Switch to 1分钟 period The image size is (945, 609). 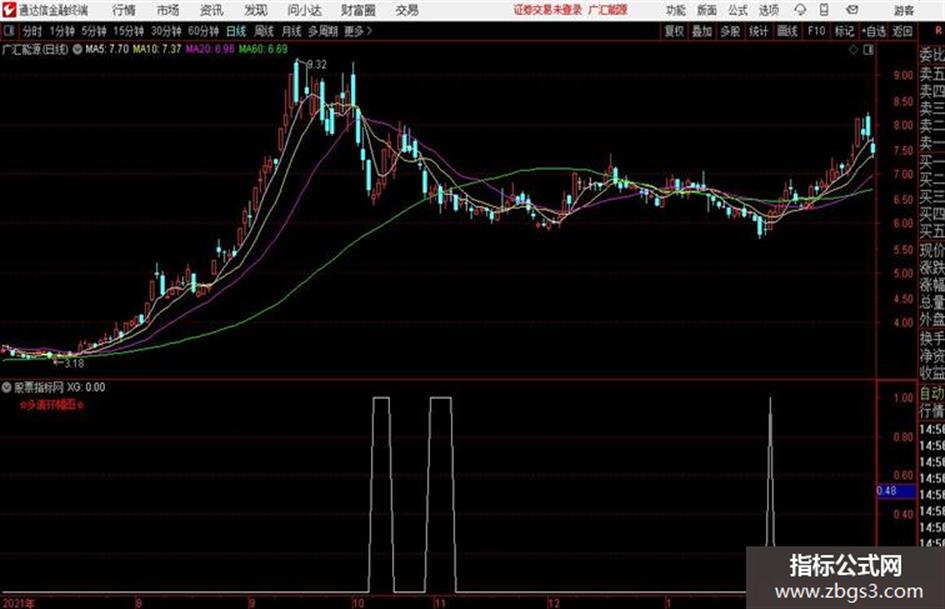(x=61, y=31)
